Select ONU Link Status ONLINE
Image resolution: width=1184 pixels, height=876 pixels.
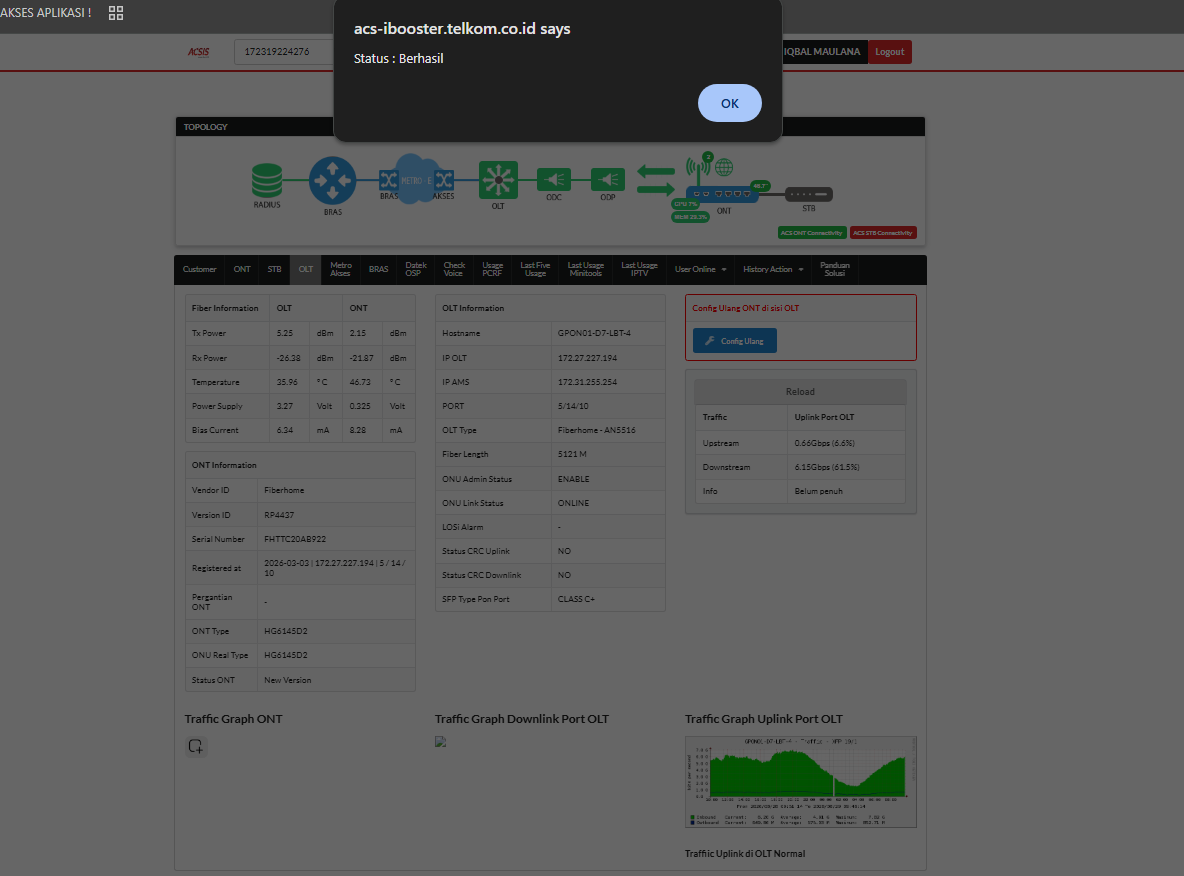tap(573, 503)
